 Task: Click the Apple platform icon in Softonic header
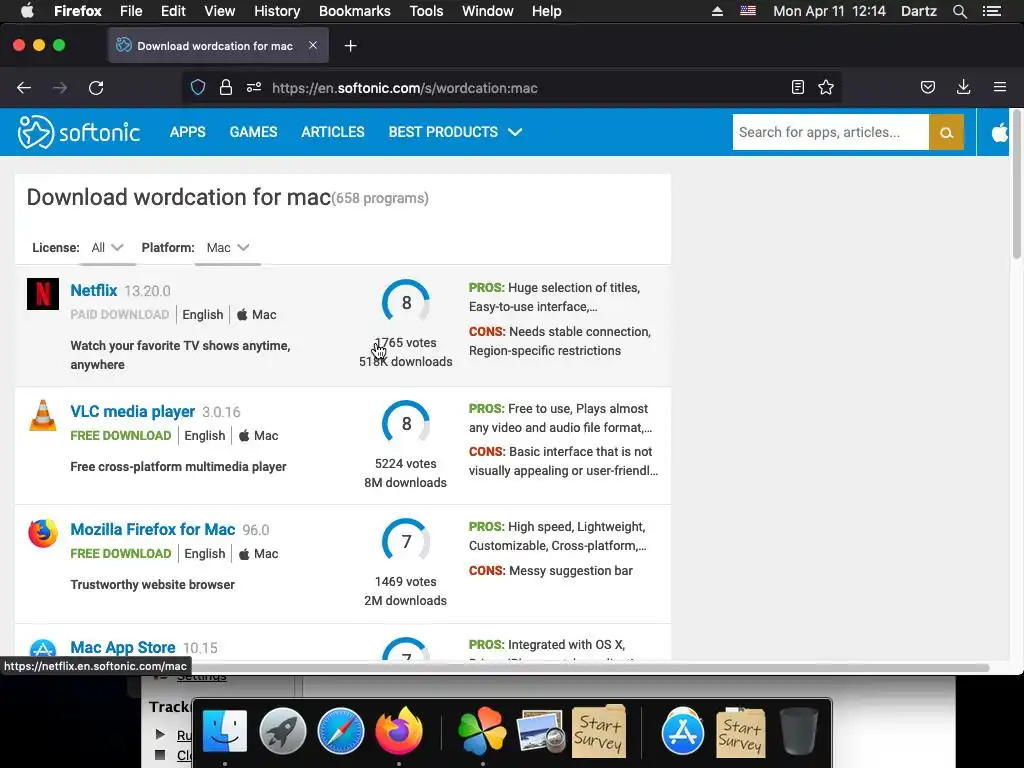1000,132
